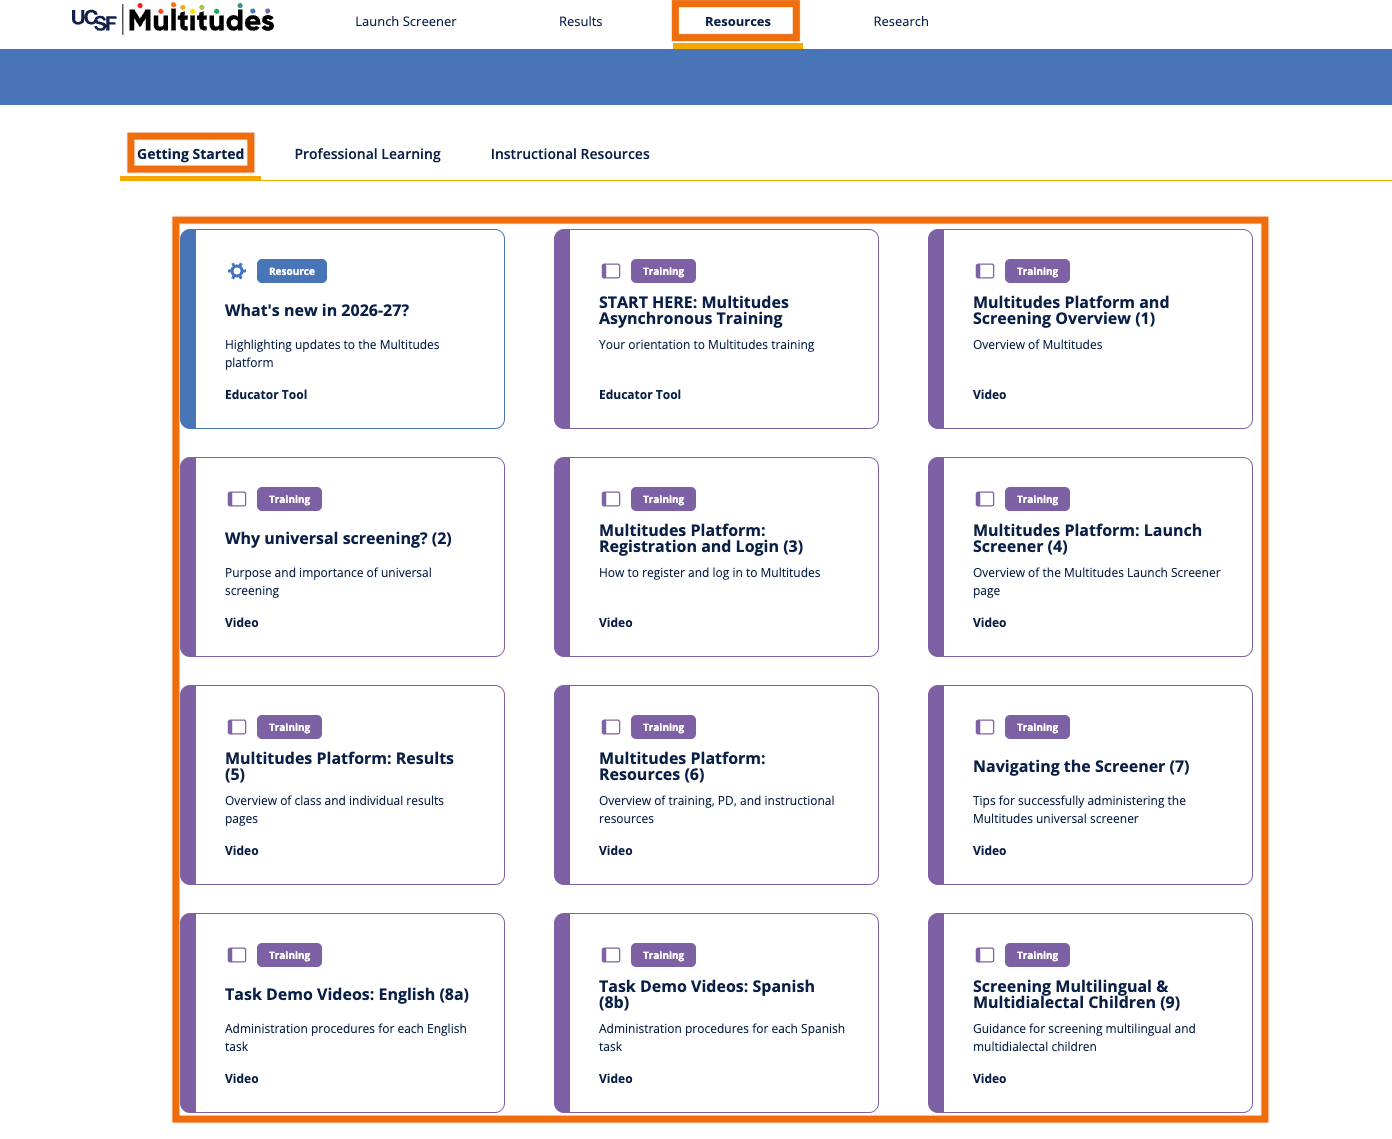
Task: Click the gear icon on the What's new card
Action: tap(237, 271)
